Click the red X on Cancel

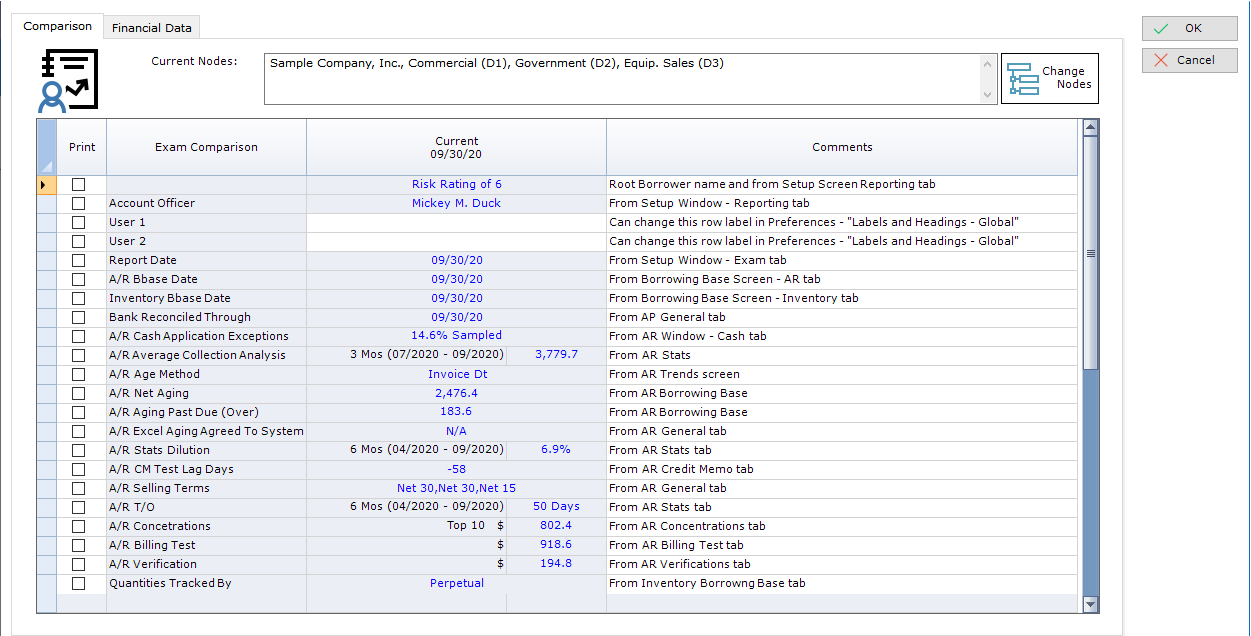point(1160,60)
